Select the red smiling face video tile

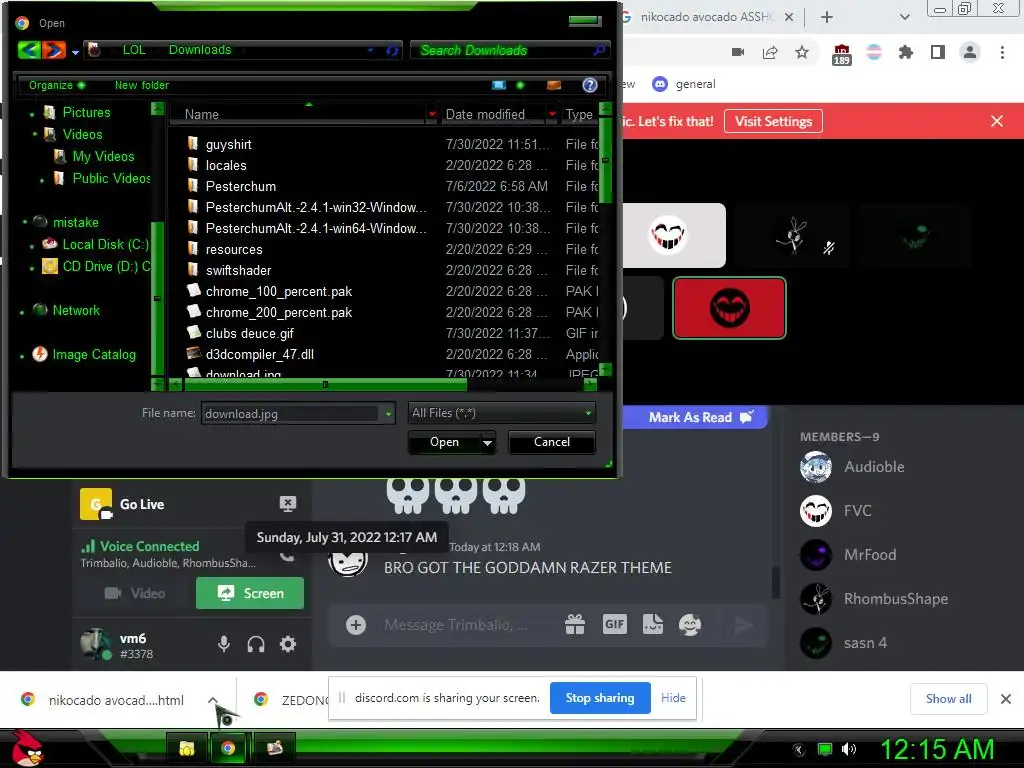[729, 308]
